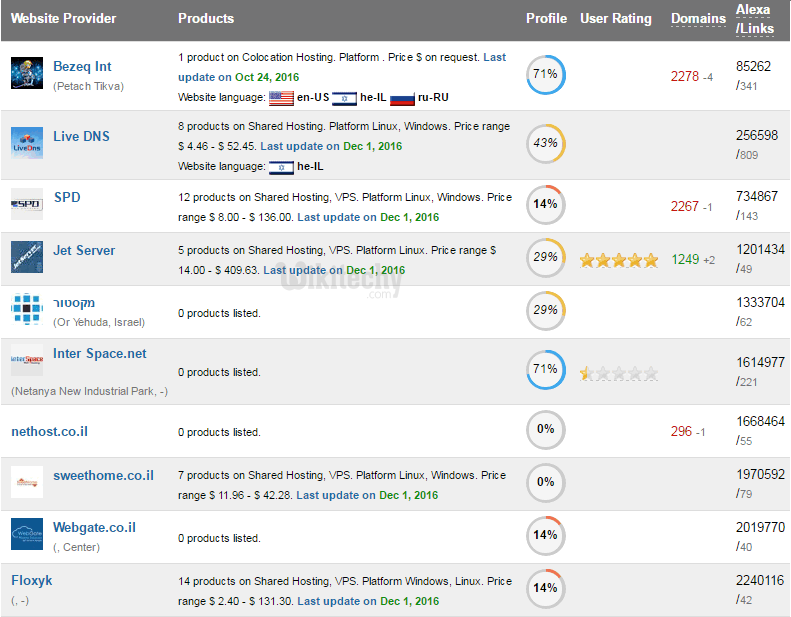
Task: Click Jet Server 29% profile circle
Action: coord(546,258)
